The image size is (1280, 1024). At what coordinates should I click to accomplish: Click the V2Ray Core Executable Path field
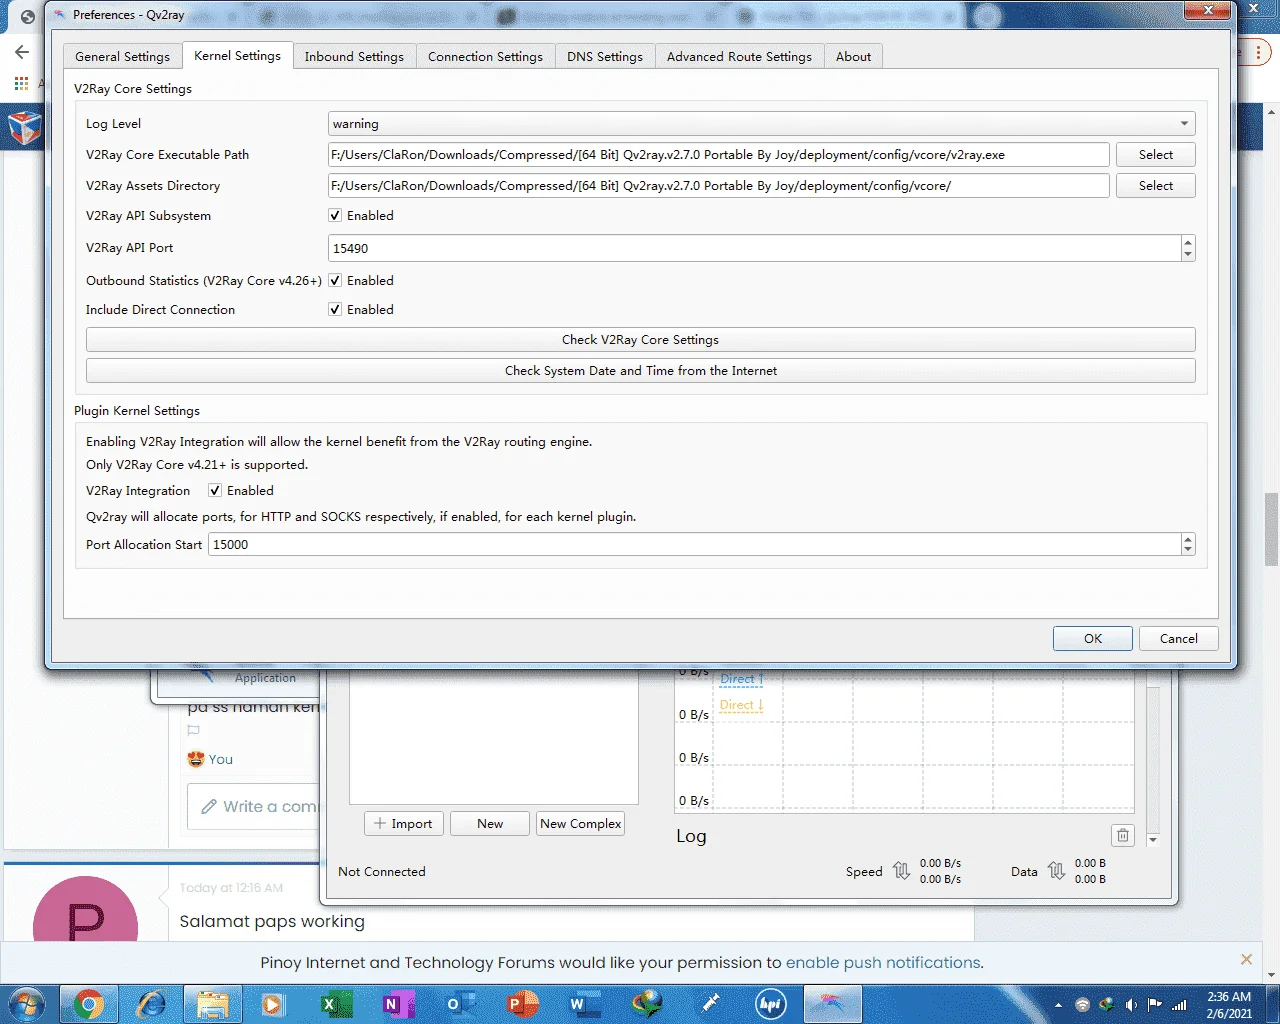pyautogui.click(x=719, y=155)
